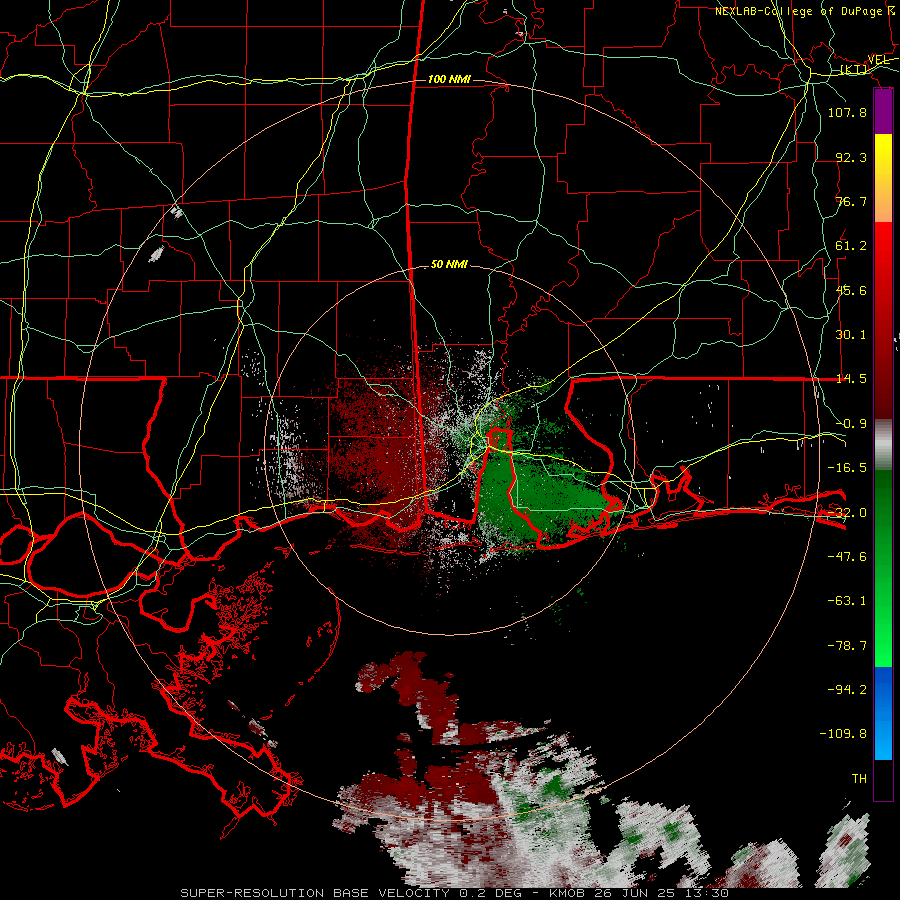Click the 92.3 velocity scale value

851,157
